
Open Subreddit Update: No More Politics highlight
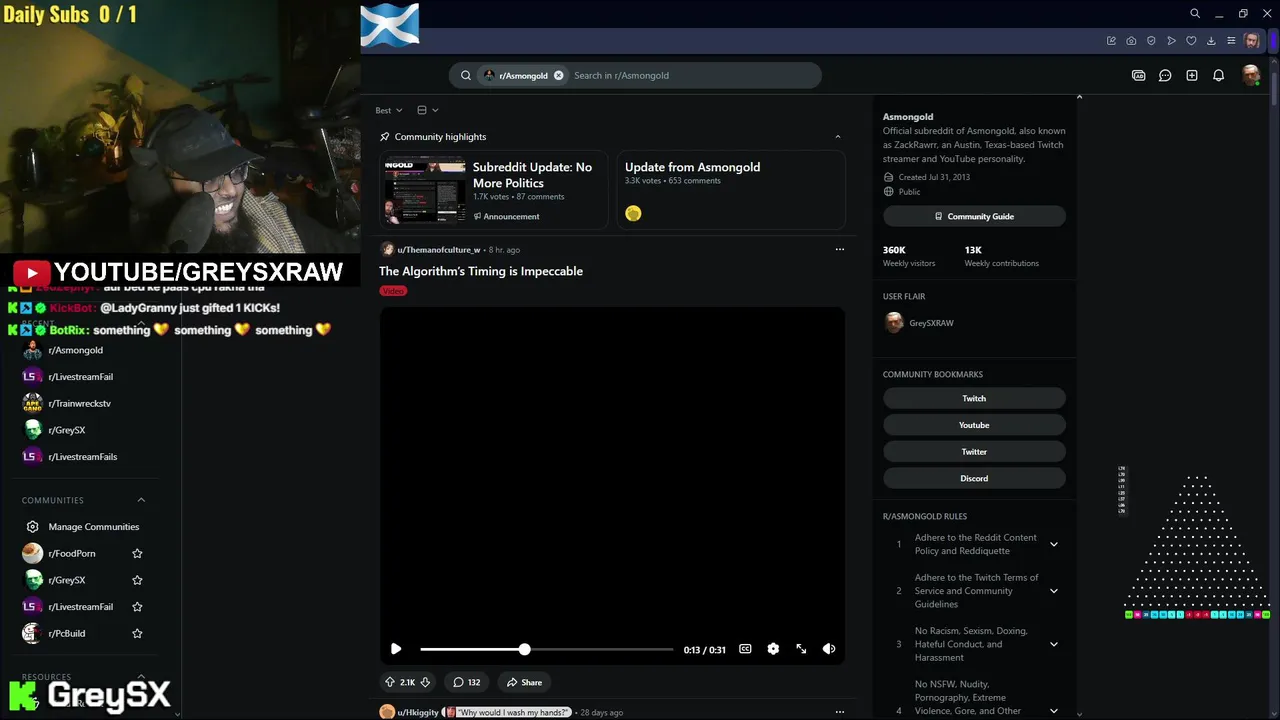pos(494,190)
